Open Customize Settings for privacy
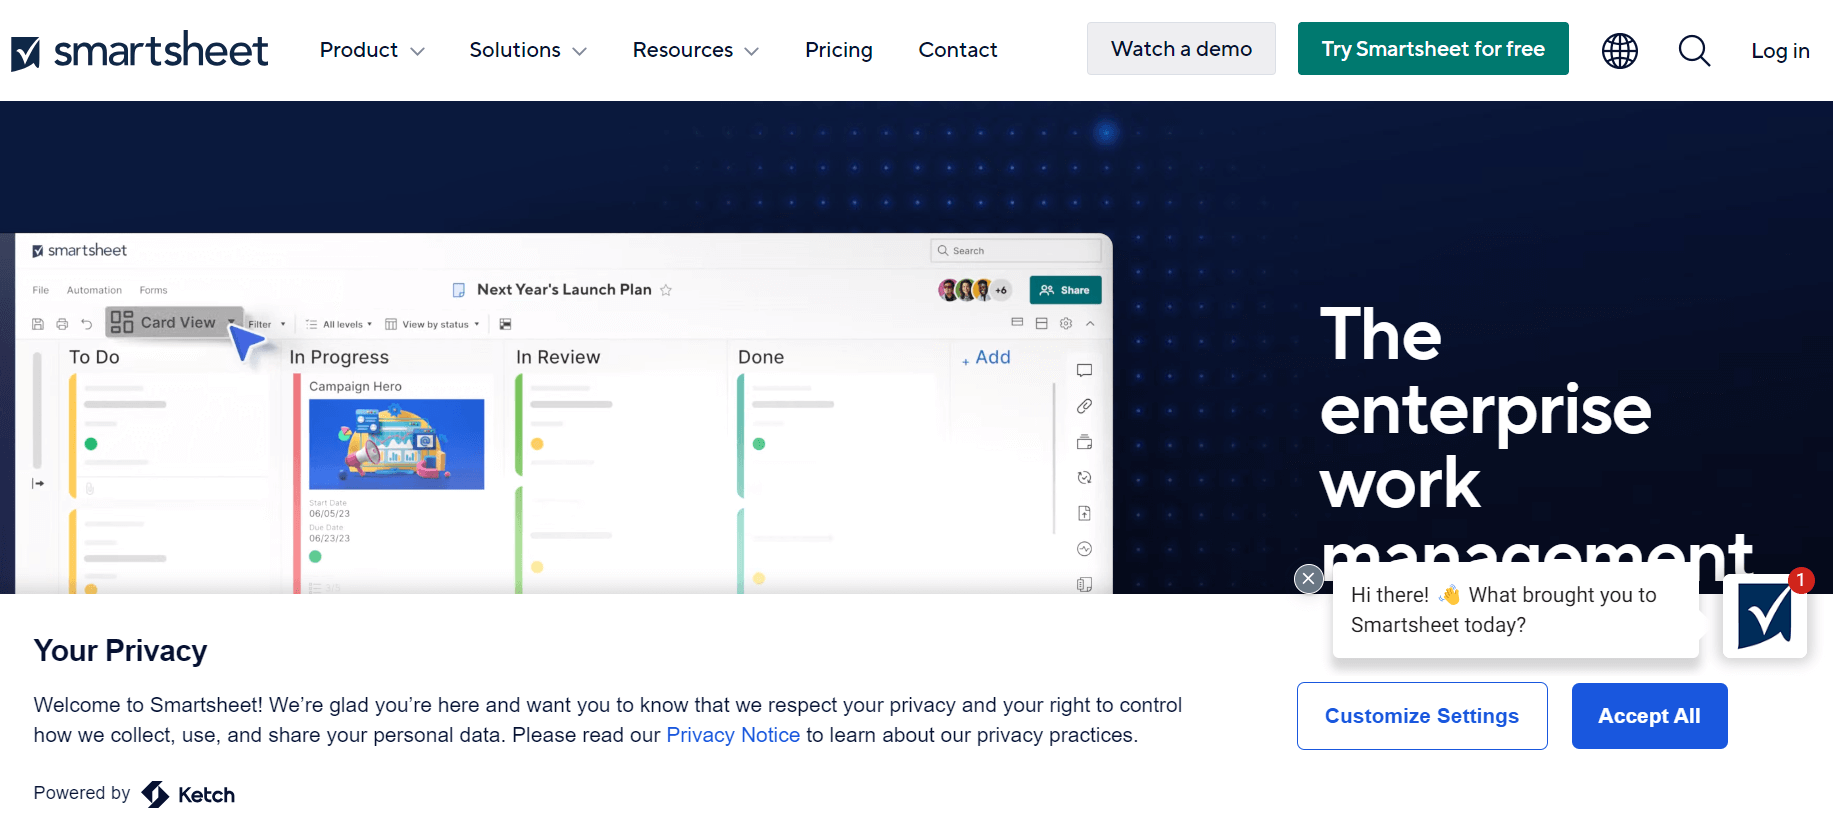Viewport: 1833px width, 829px height. click(x=1422, y=716)
